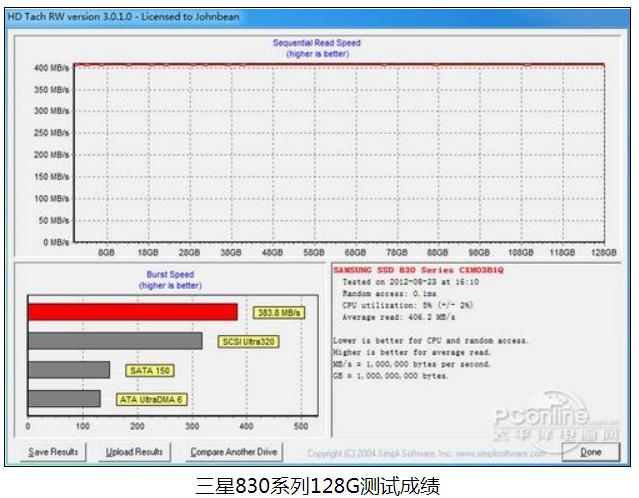Click the gray ATA UltraDMA 6 bar
Image resolution: width=639 pixels, height=498 pixels.
64,399
